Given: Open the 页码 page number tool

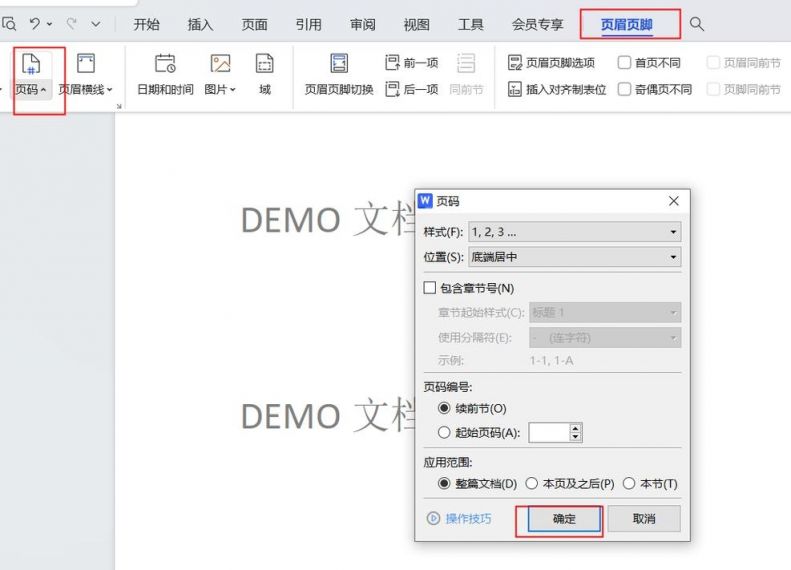Looking at the screenshot, I should [x=31, y=75].
